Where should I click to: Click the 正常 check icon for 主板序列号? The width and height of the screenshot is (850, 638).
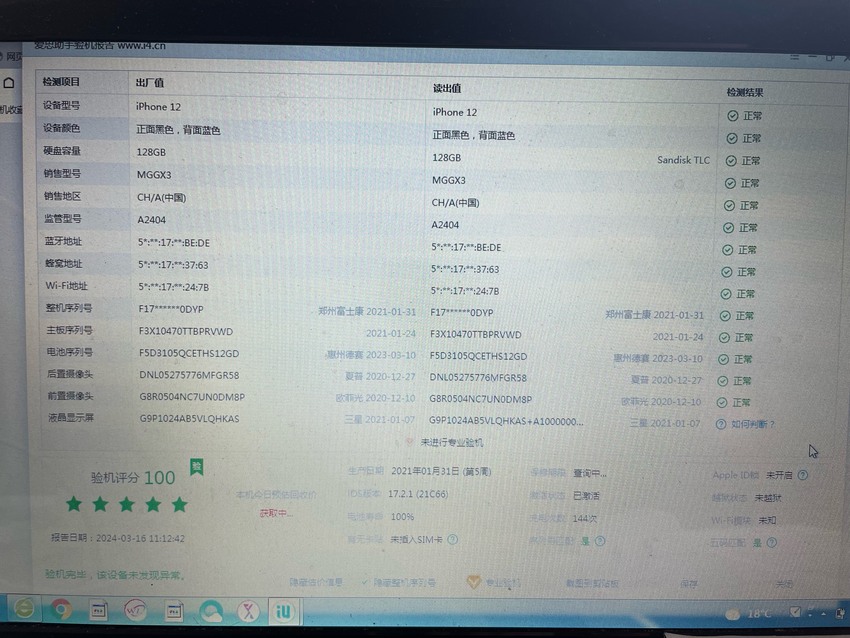724,338
